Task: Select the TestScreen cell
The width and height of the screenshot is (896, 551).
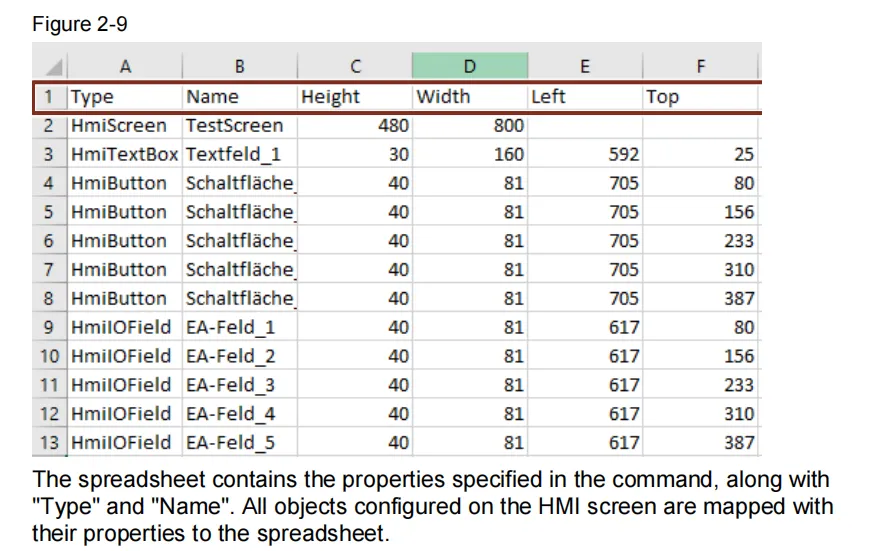Action: click(240, 126)
